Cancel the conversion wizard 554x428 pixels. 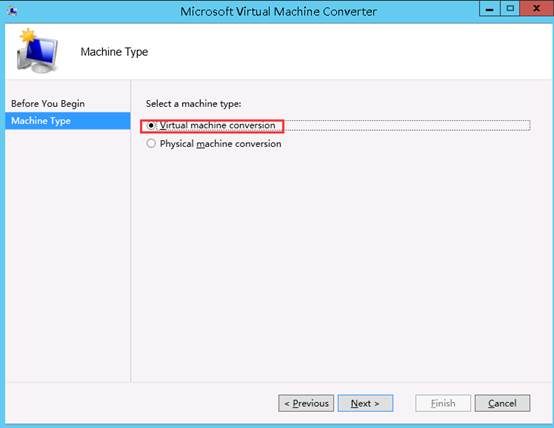502,403
